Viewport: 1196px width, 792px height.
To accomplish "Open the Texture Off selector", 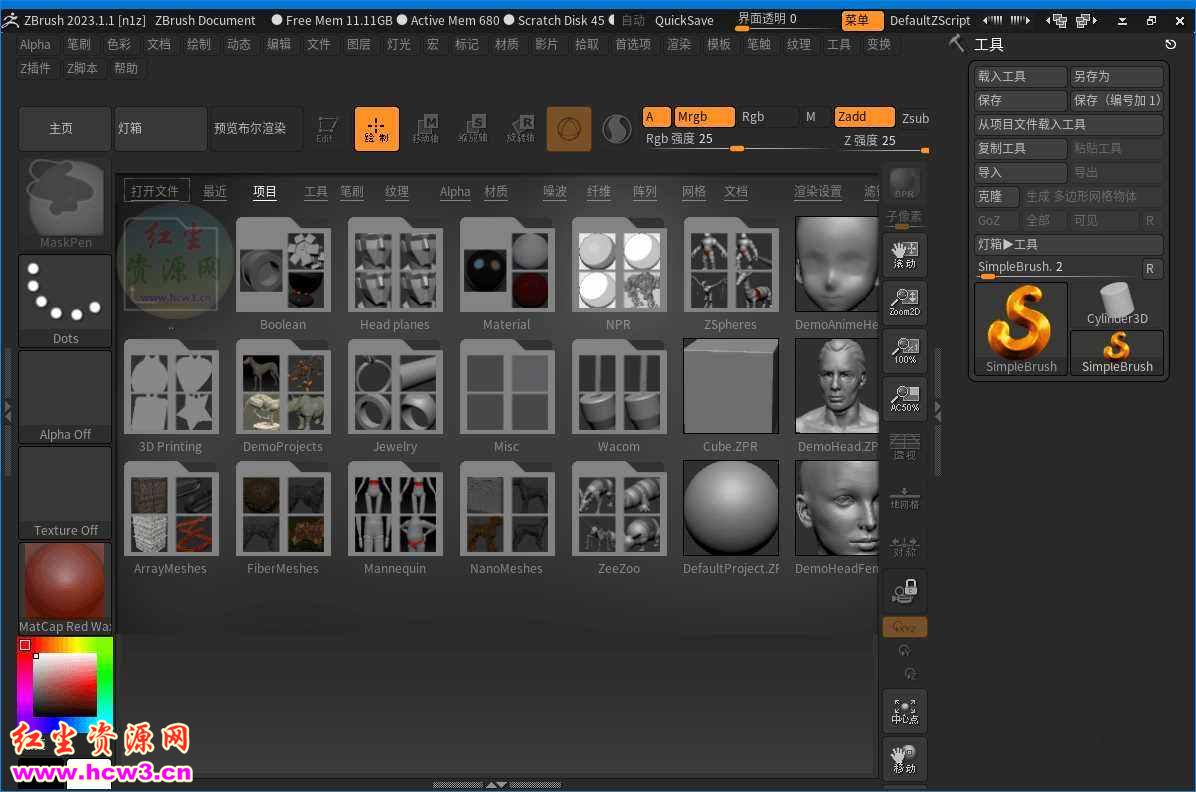I will click(x=65, y=493).
